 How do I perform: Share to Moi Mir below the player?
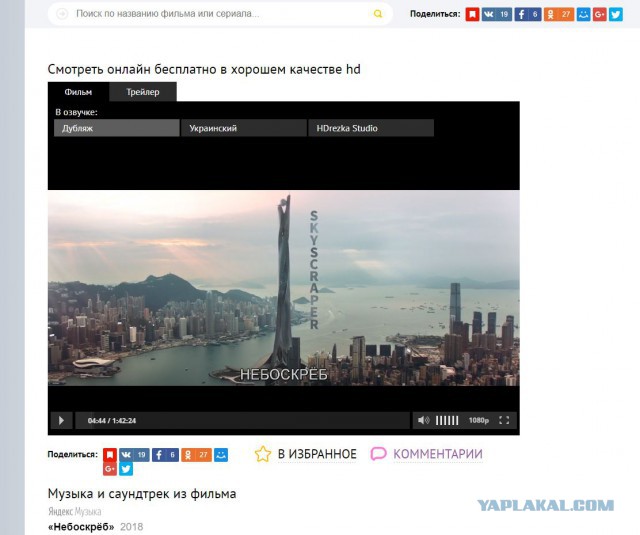pos(221,455)
